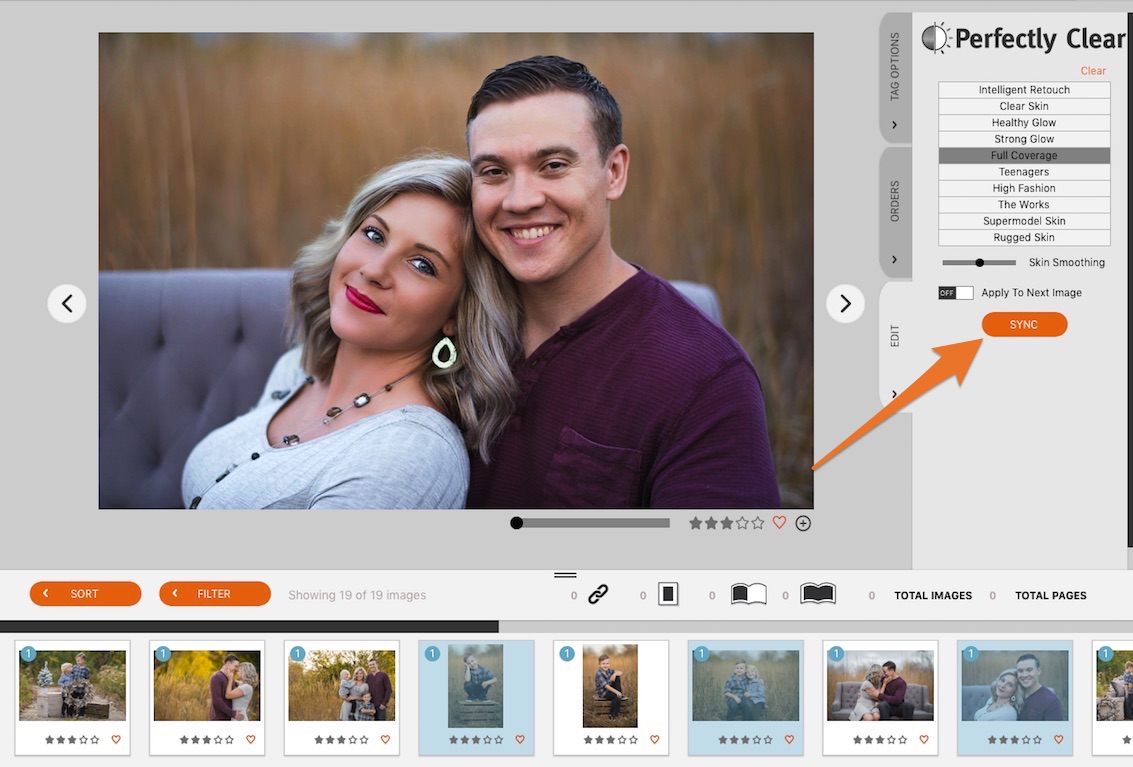Select the Healthy Glow preset
1133x767 pixels.
point(1024,123)
